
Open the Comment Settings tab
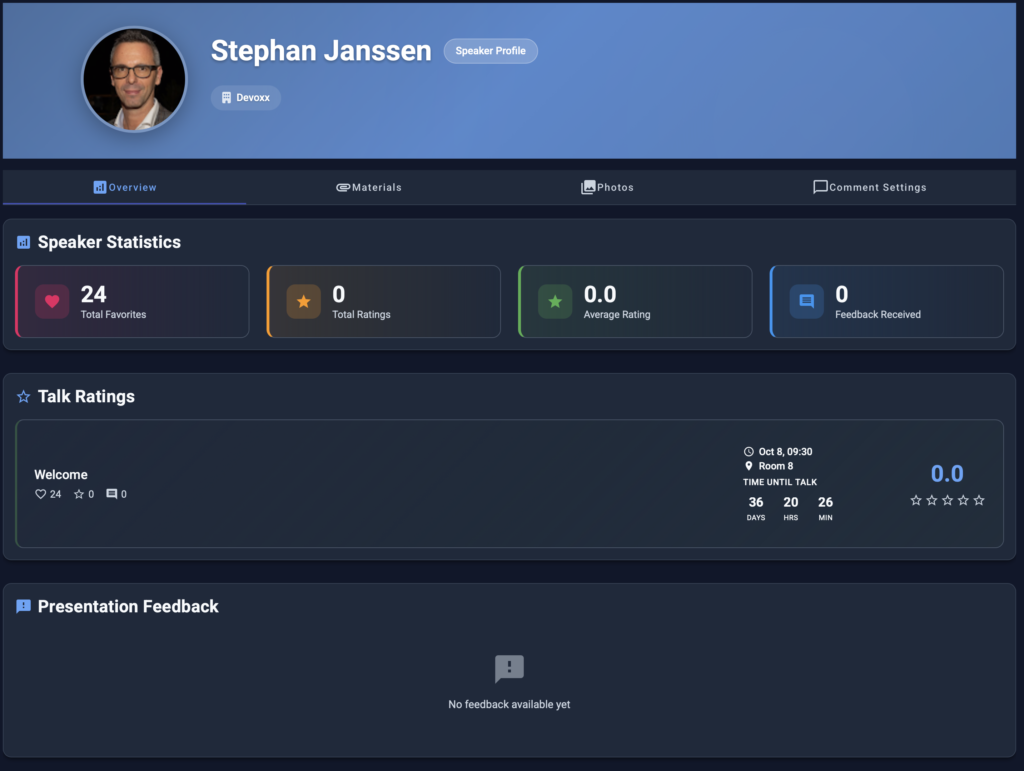coord(869,187)
